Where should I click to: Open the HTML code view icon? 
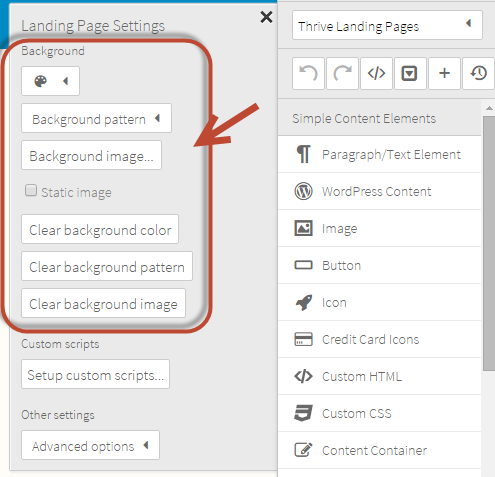376,73
